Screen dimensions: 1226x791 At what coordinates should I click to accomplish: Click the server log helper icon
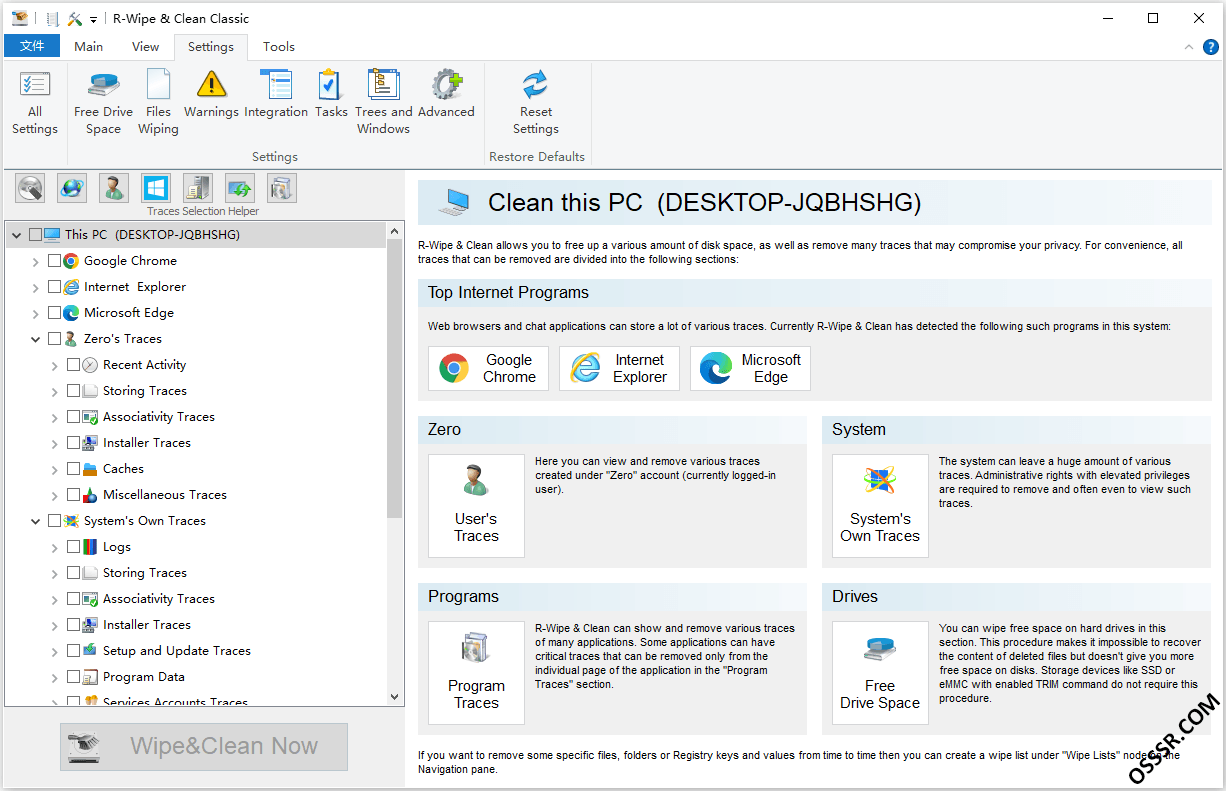click(198, 188)
